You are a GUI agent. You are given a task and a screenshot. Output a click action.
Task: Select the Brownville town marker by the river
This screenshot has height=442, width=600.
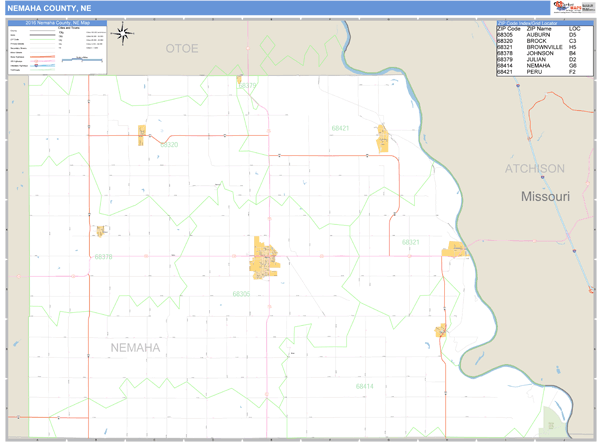[455, 249]
